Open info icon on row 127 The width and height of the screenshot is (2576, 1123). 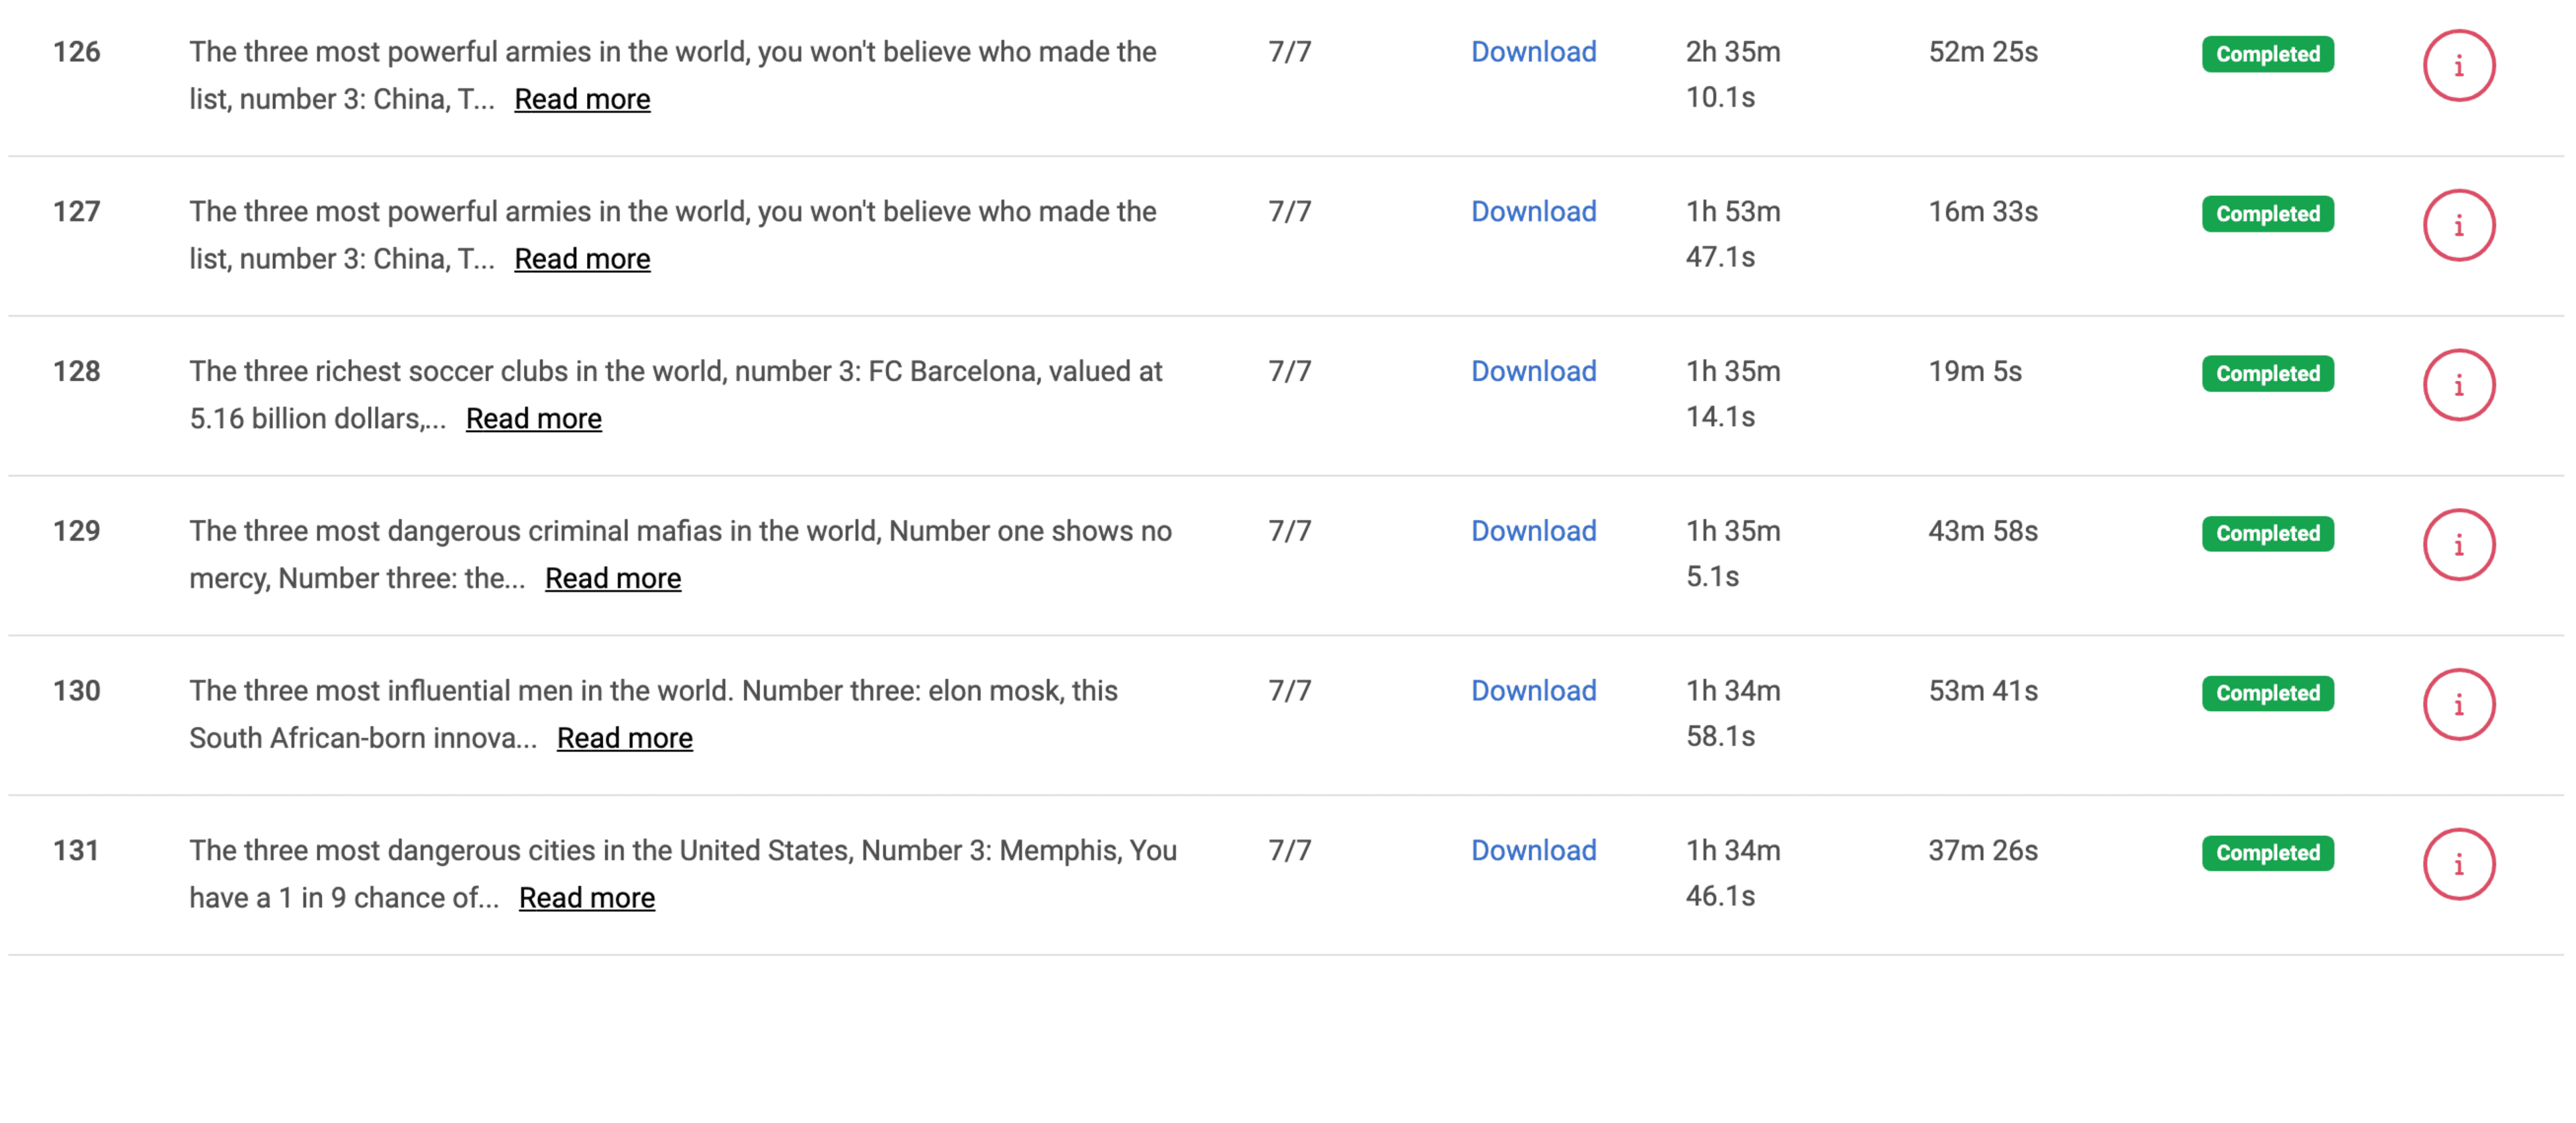coord(2458,226)
